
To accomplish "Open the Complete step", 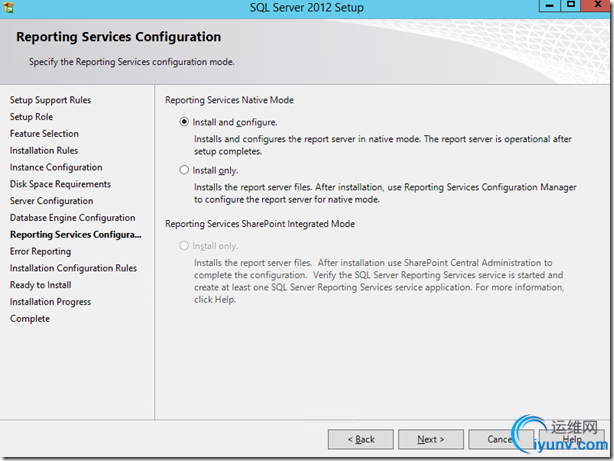I will (30, 319).
